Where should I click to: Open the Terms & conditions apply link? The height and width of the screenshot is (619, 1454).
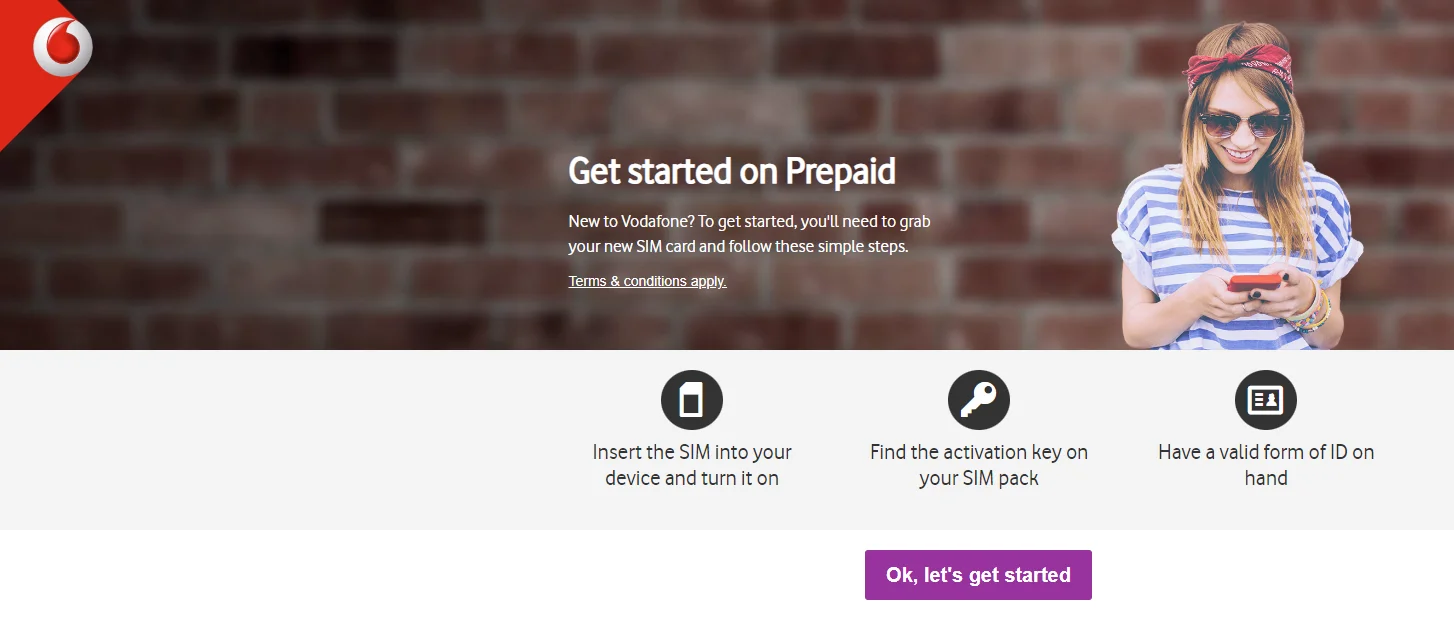coord(647,281)
